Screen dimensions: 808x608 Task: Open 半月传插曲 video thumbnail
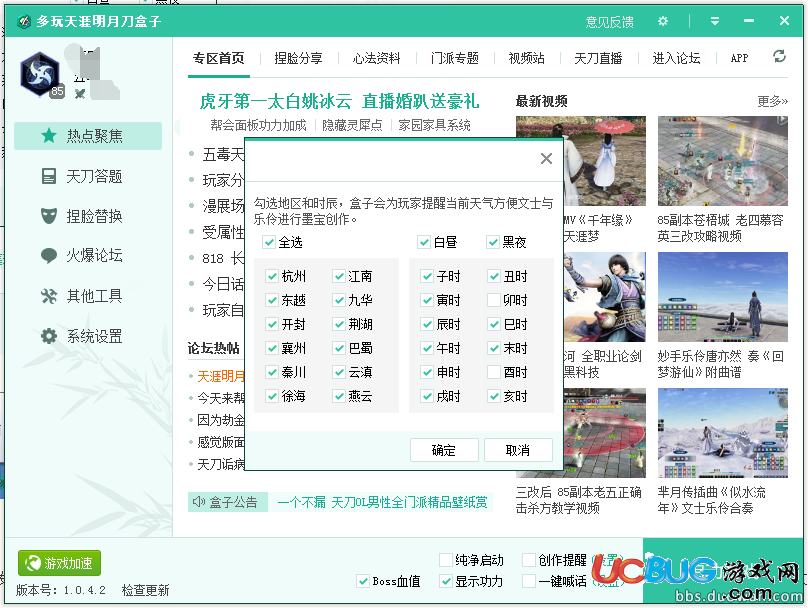pyautogui.click(x=722, y=433)
